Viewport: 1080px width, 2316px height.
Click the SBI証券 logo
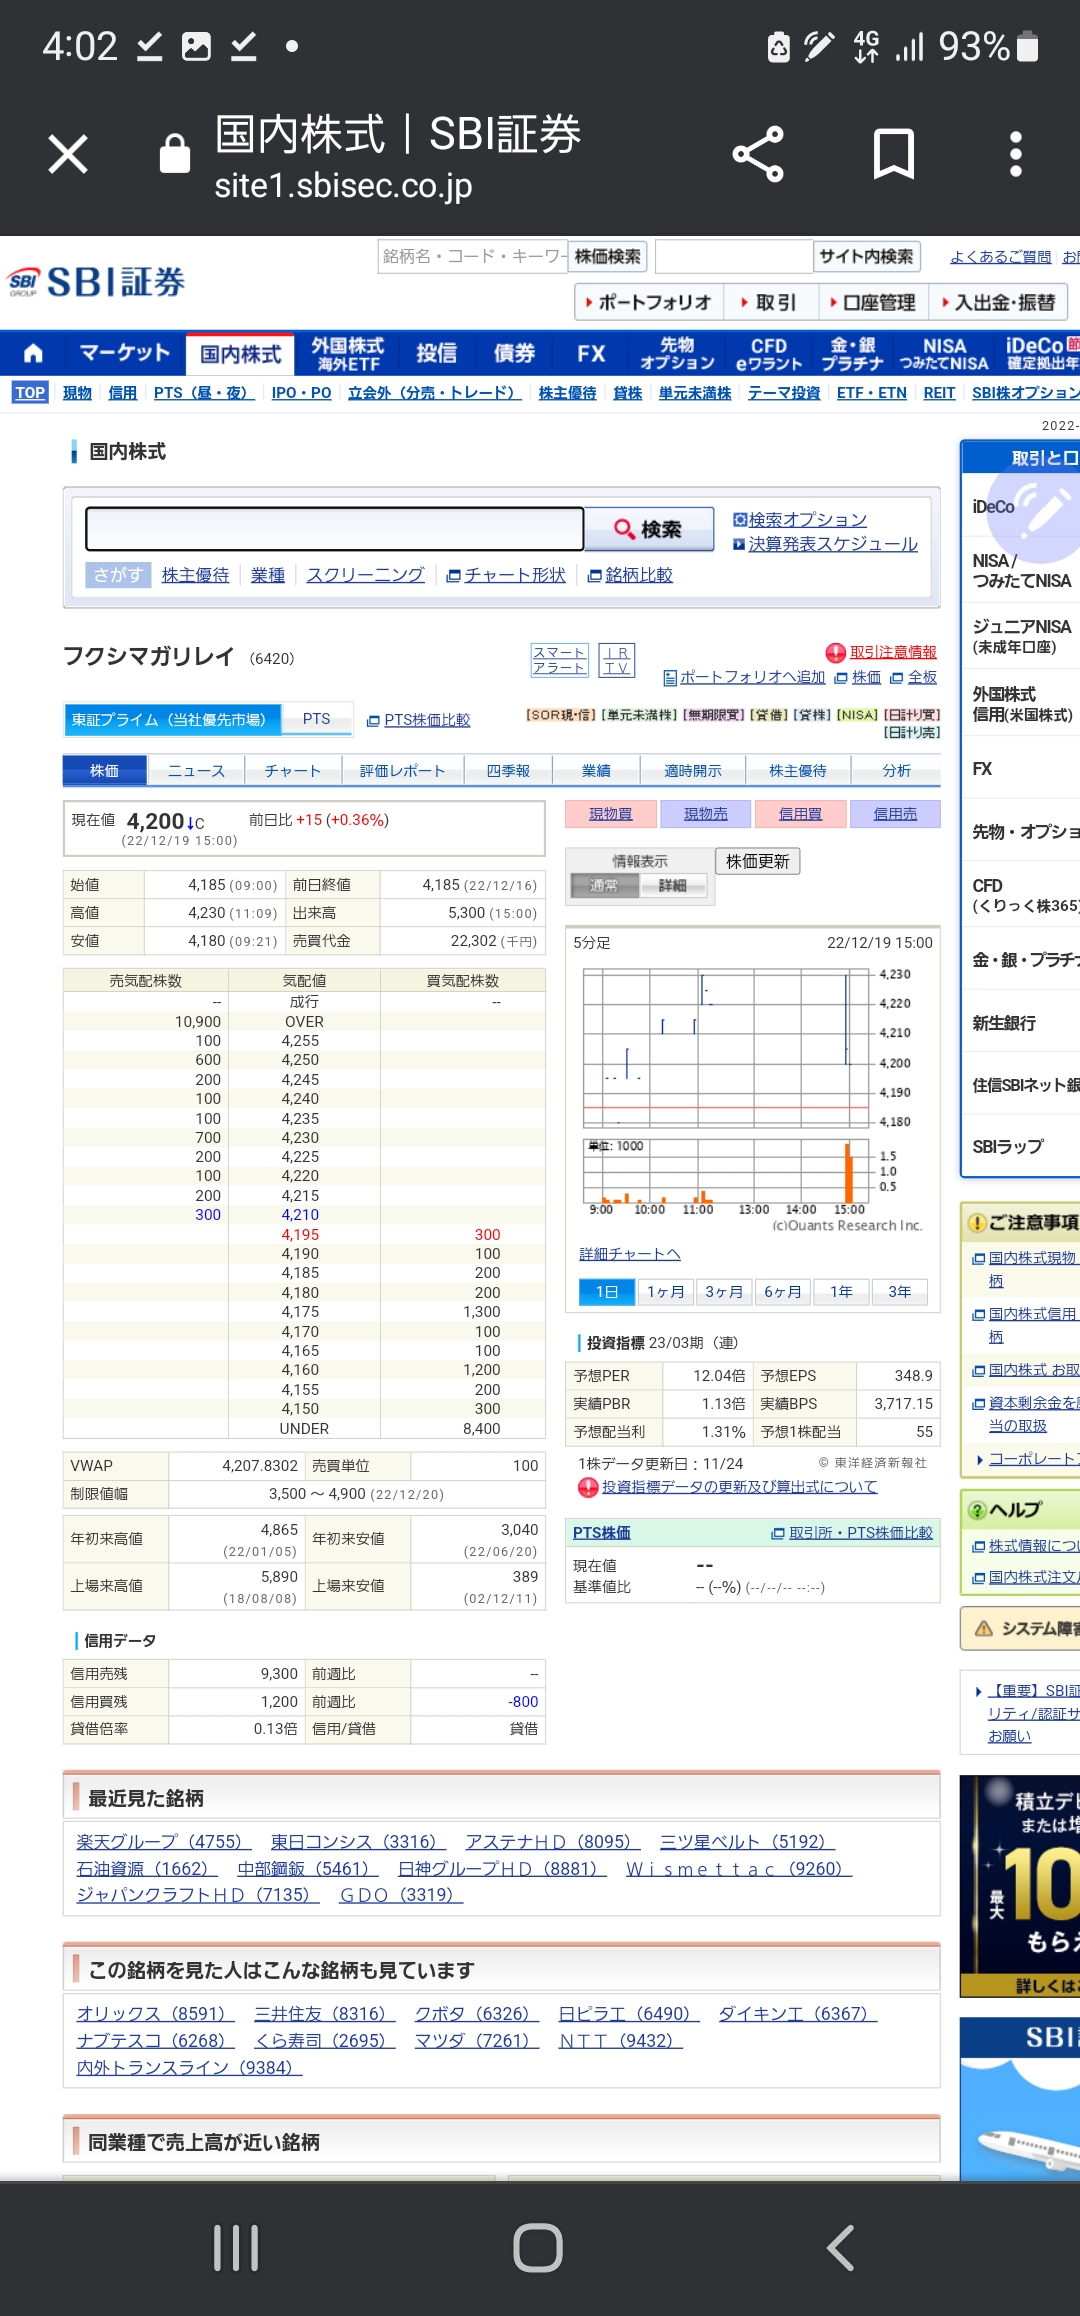(x=96, y=282)
